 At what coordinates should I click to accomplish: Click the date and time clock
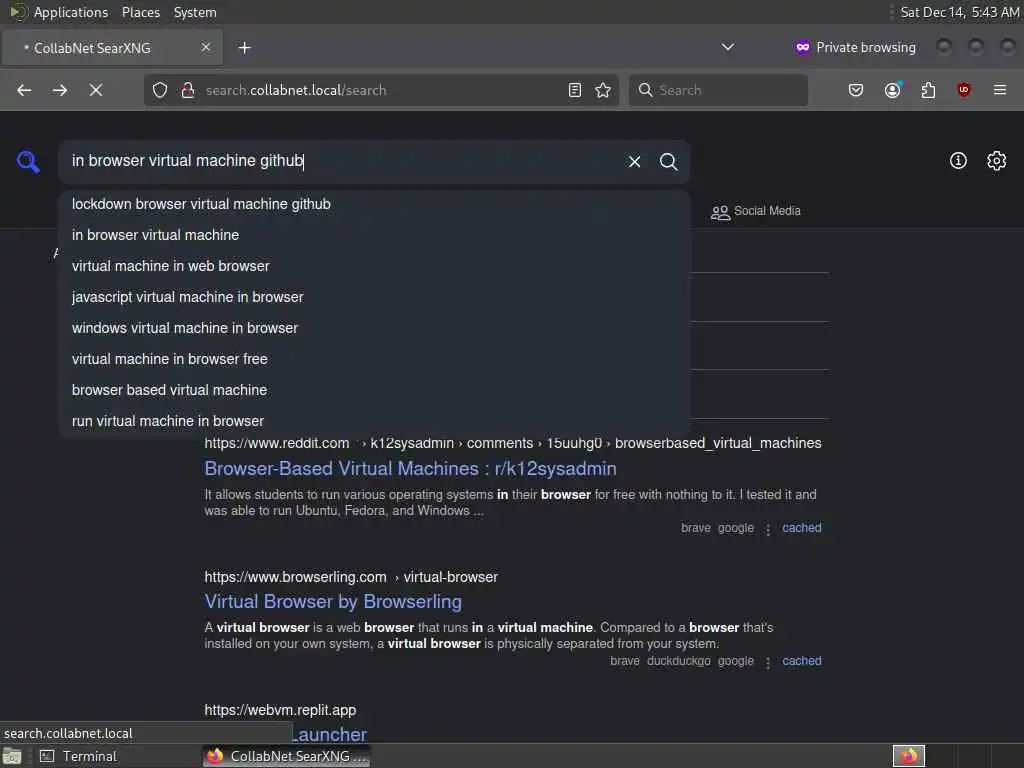(x=959, y=12)
